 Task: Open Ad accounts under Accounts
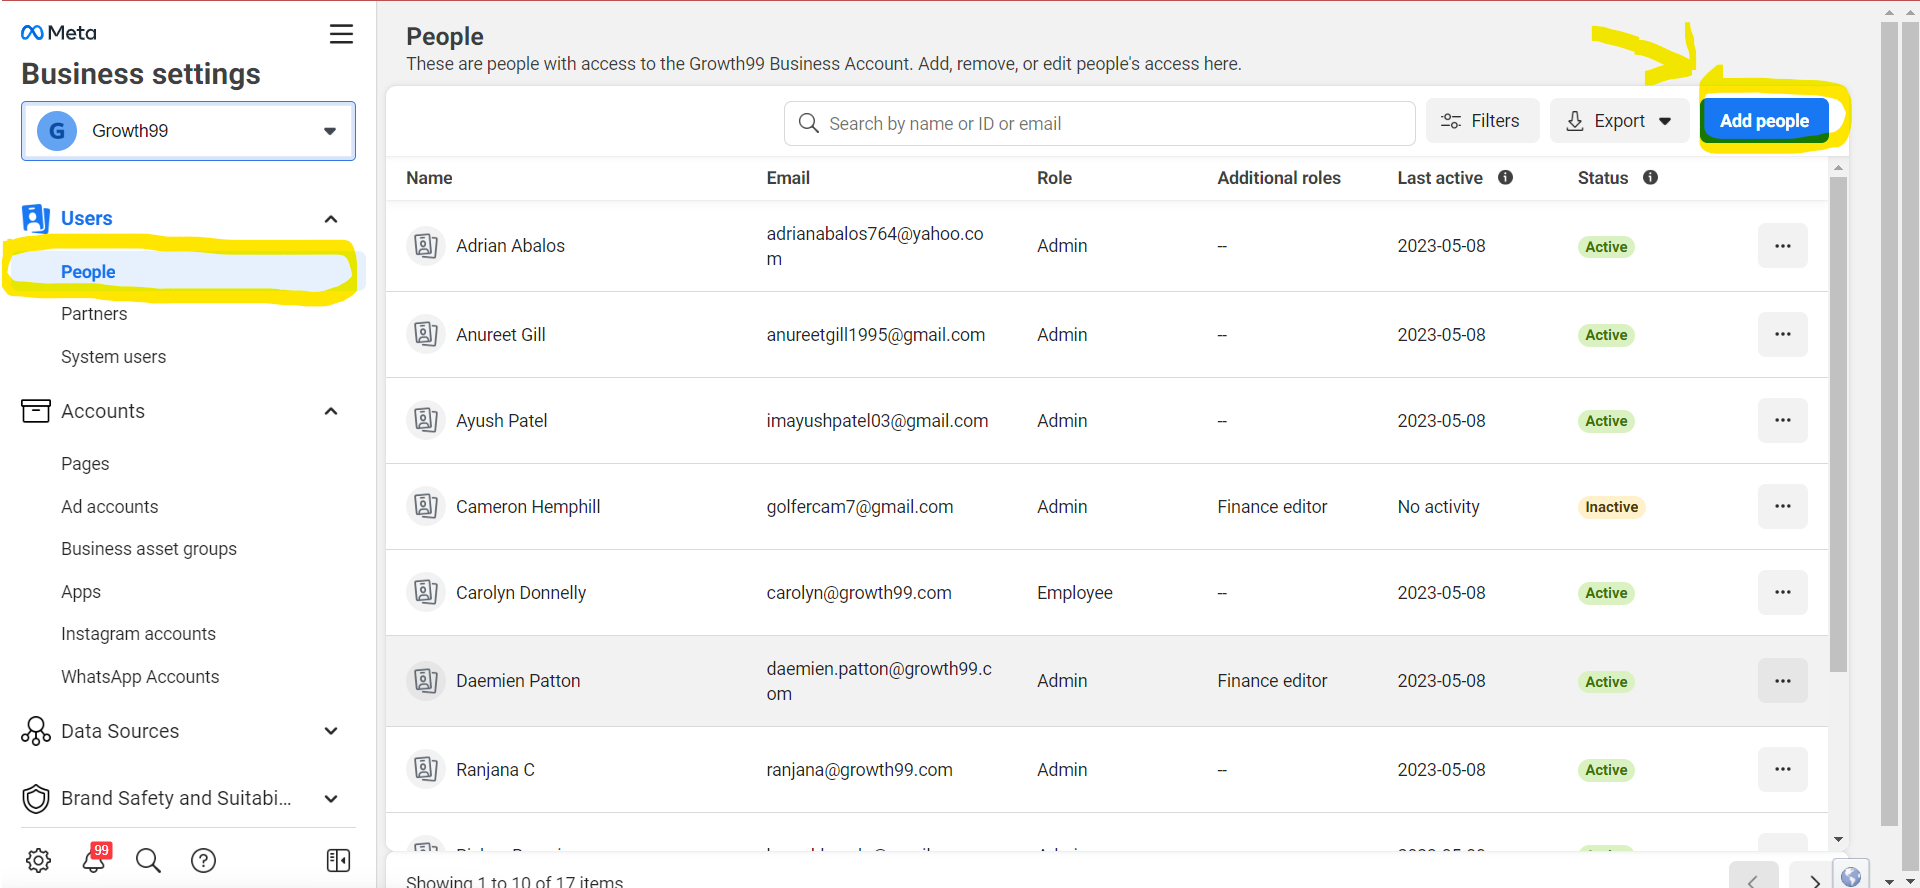[x=110, y=507]
